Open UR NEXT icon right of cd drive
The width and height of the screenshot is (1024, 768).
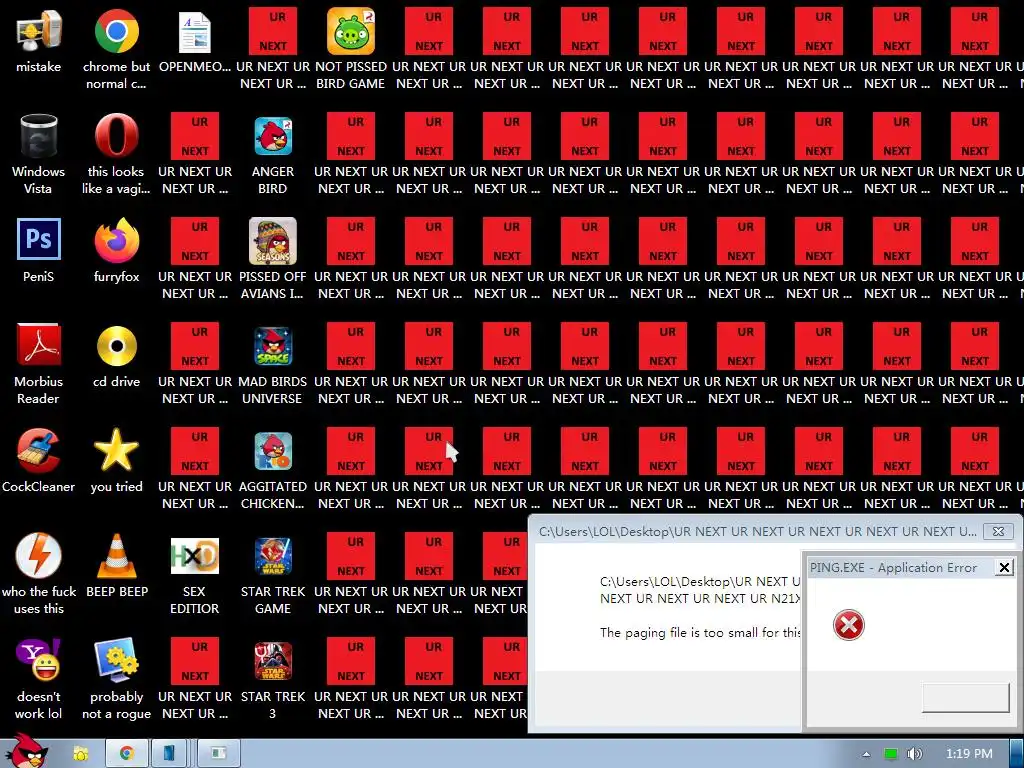195,346
